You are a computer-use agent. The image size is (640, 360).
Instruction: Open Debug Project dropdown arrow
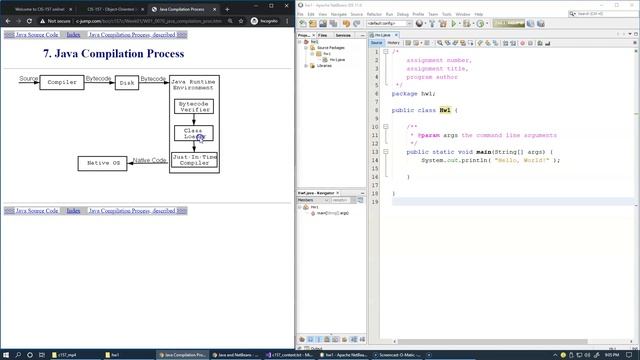tap(473, 24)
